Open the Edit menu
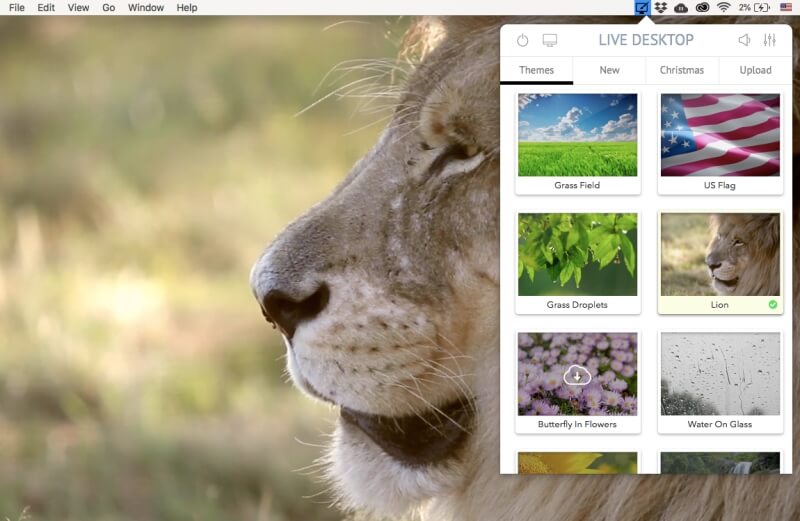800x521 pixels. tap(46, 8)
